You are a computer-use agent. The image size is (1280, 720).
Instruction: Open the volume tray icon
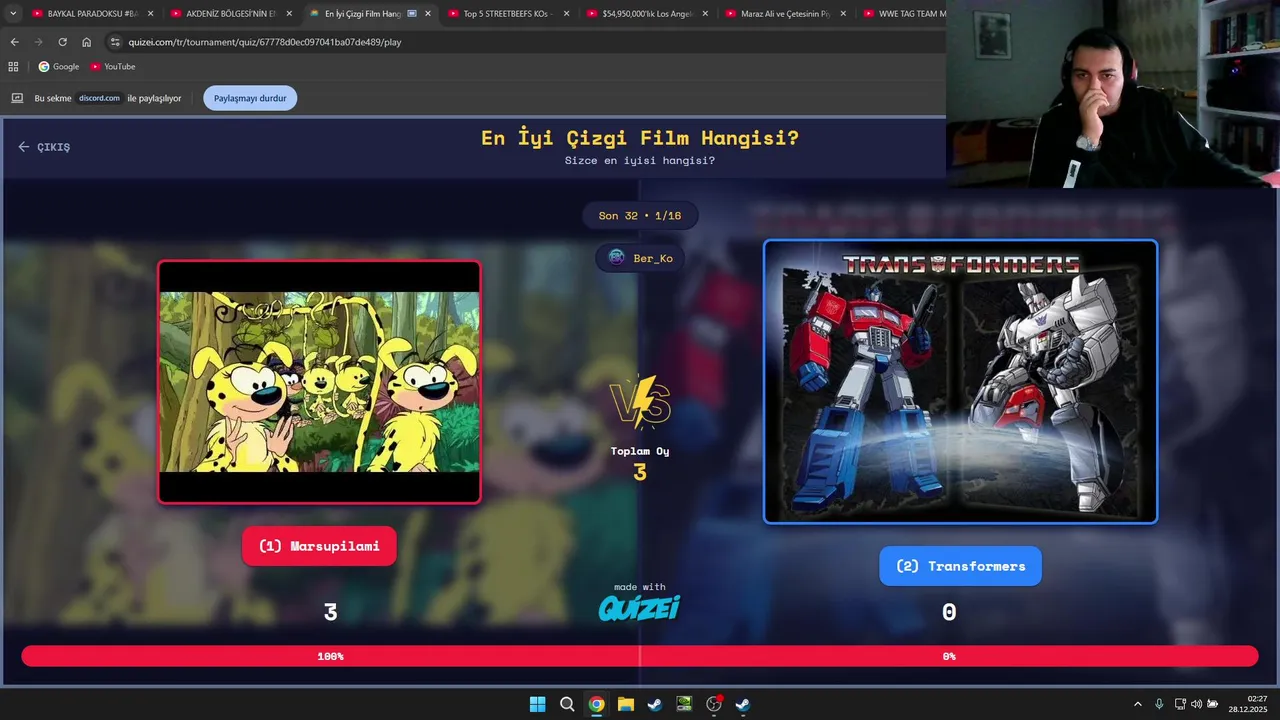[x=1196, y=704]
